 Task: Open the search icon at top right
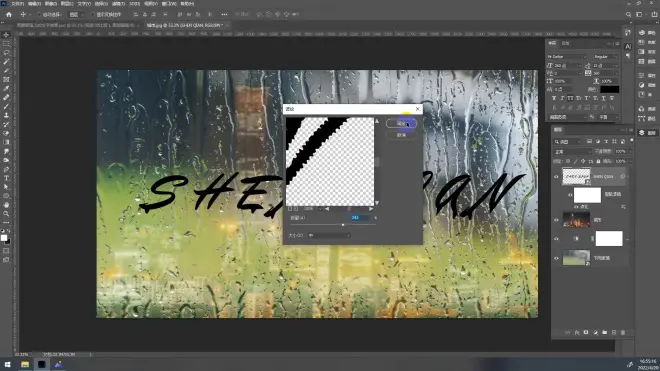tap(628, 14)
